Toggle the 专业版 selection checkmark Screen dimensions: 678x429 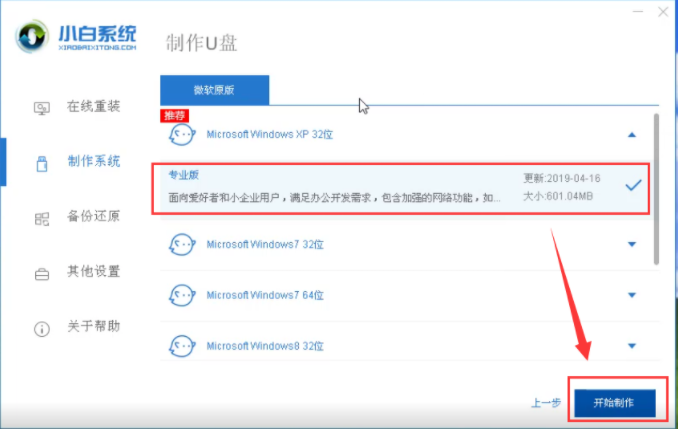pos(633,186)
